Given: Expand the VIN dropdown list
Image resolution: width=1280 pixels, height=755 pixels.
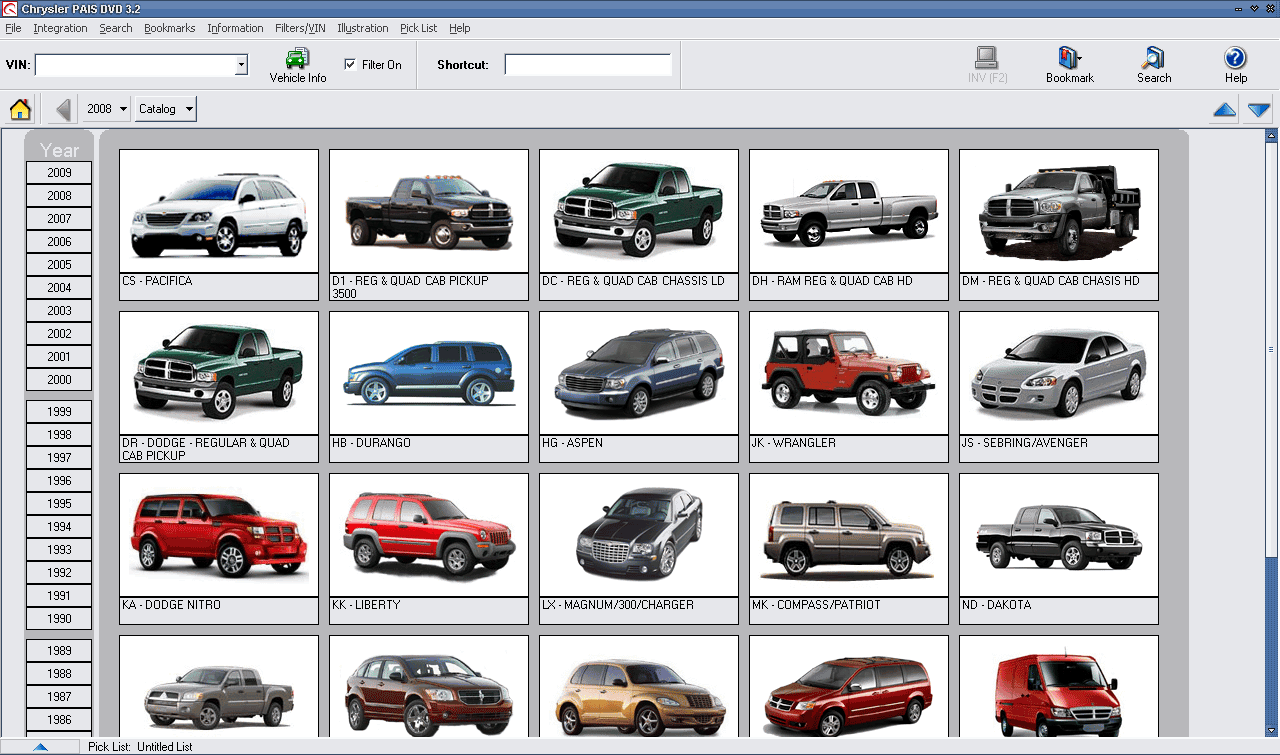Looking at the screenshot, I should [x=241, y=65].
